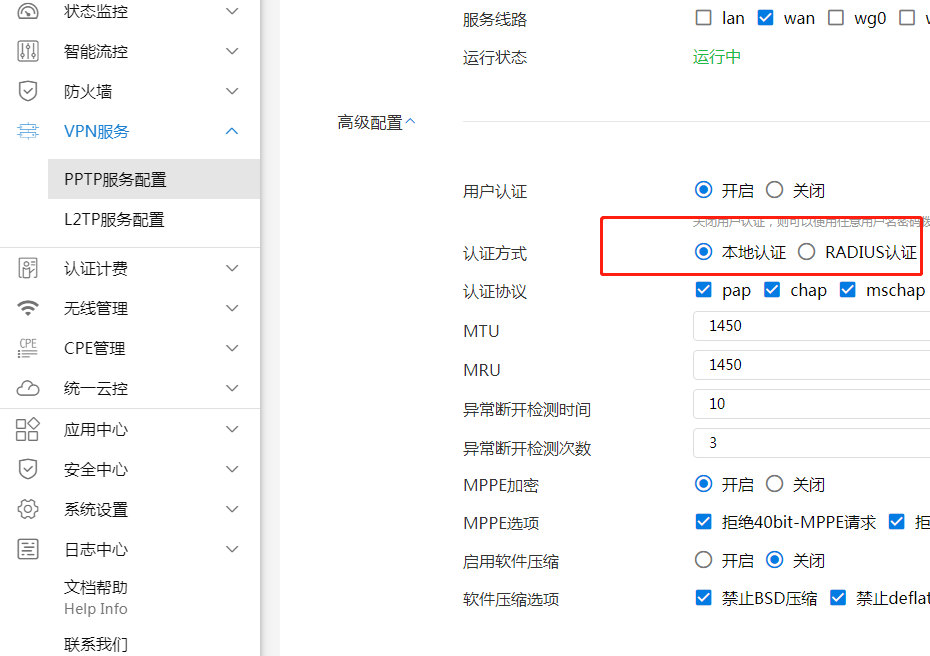The height and width of the screenshot is (656, 930).
Task: Click the VPN服务 icon in sidebar
Action: pyautogui.click(x=28, y=131)
